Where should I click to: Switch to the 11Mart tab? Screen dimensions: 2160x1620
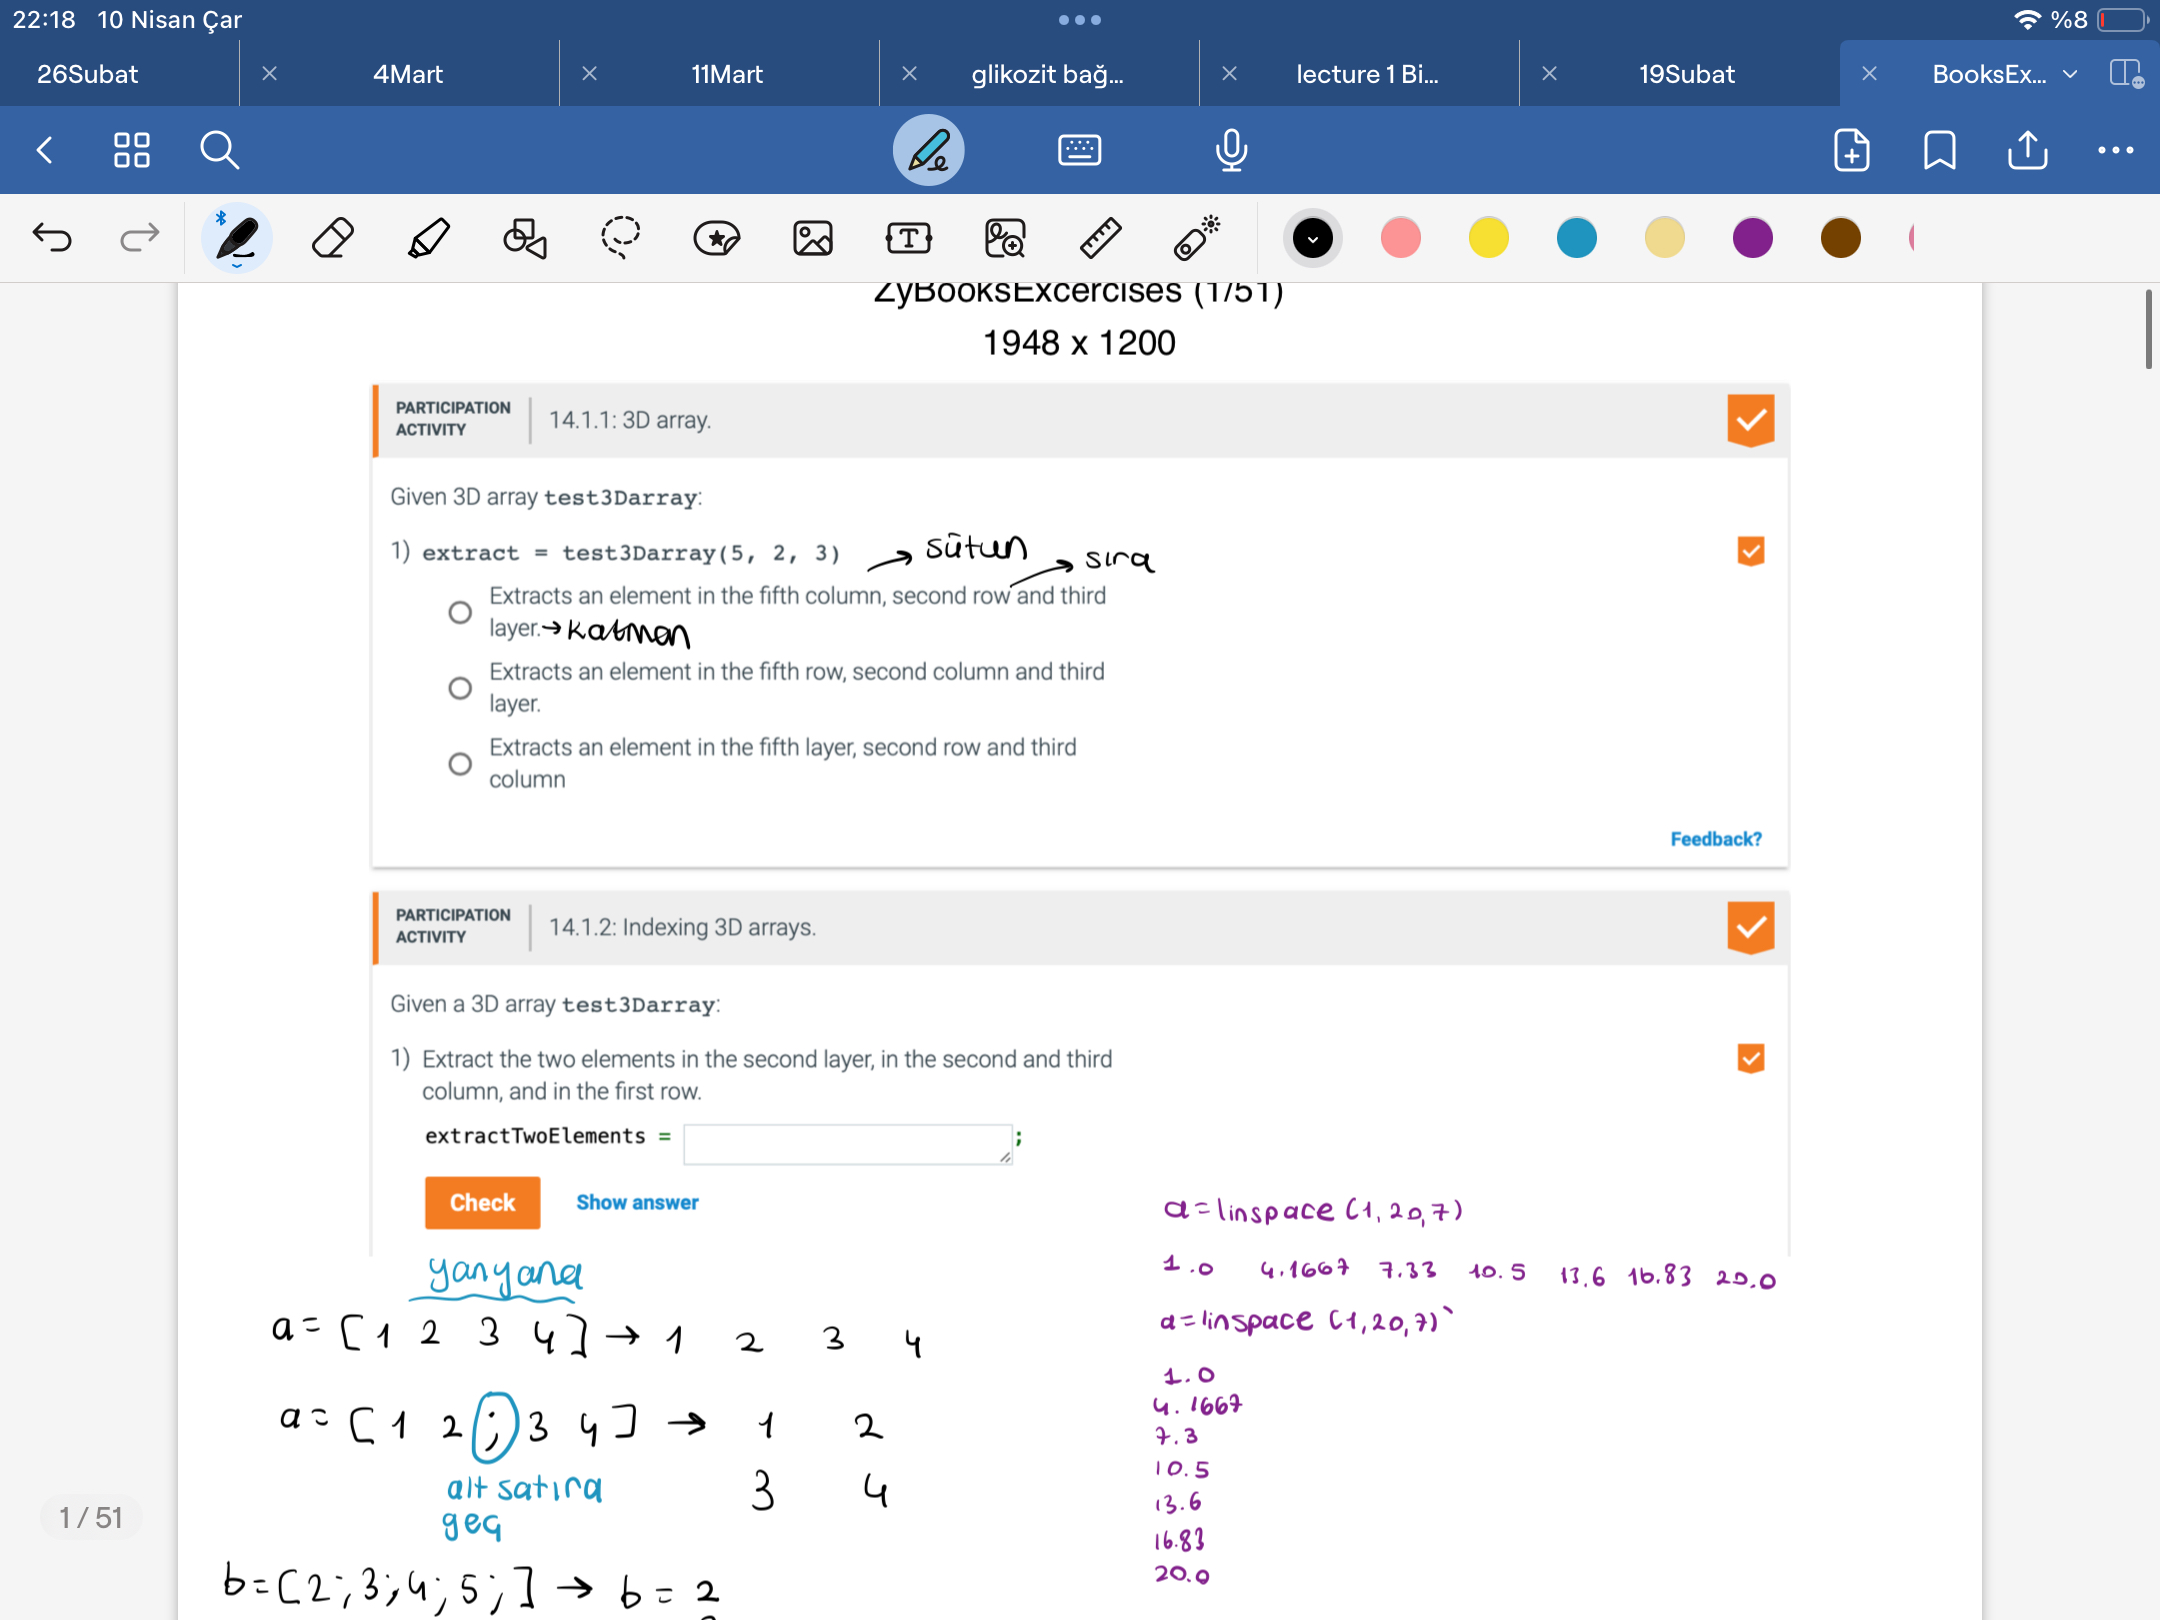pos(727,74)
